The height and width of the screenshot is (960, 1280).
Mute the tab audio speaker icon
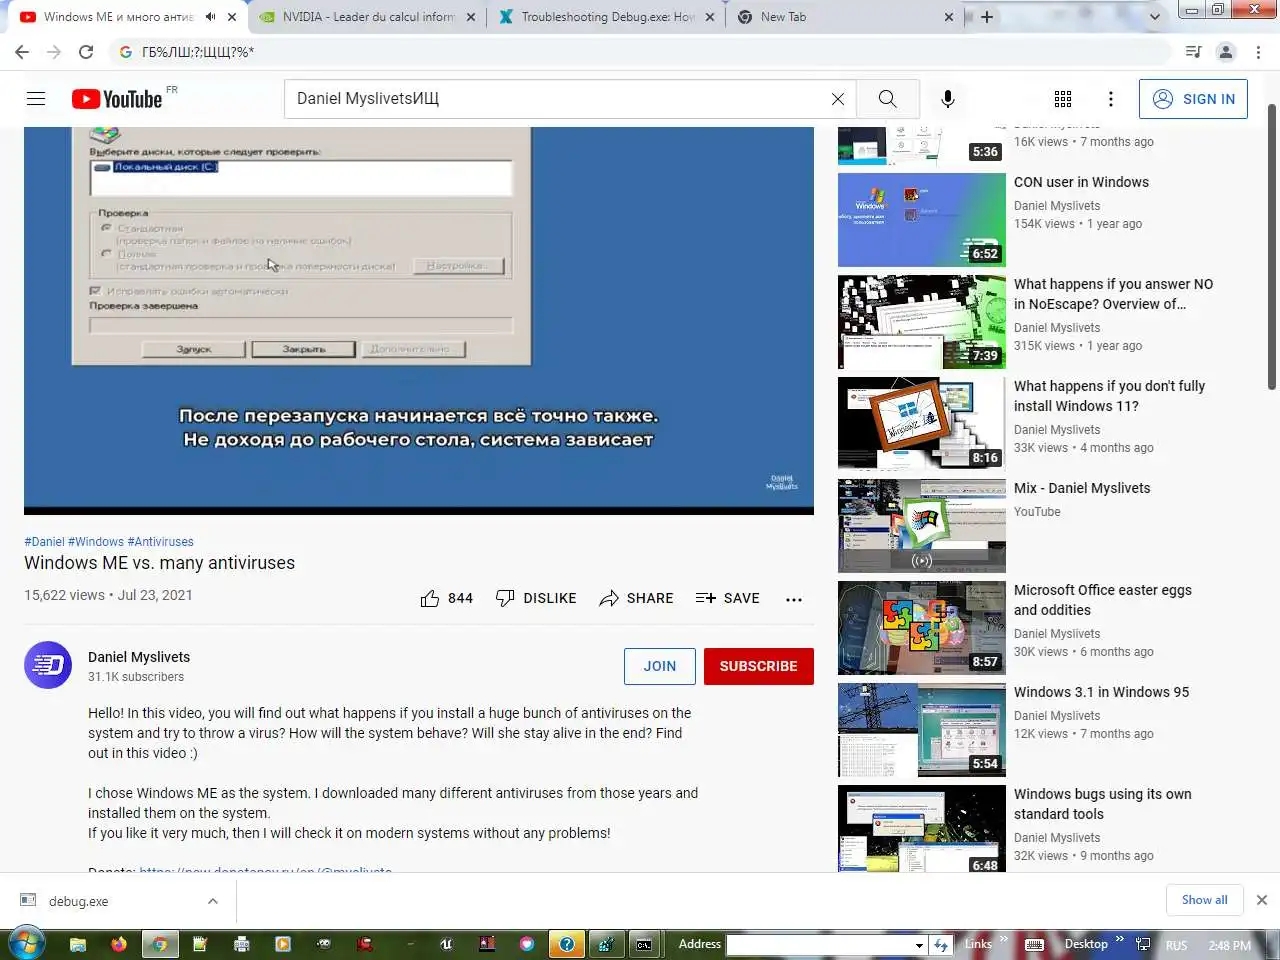tap(211, 17)
